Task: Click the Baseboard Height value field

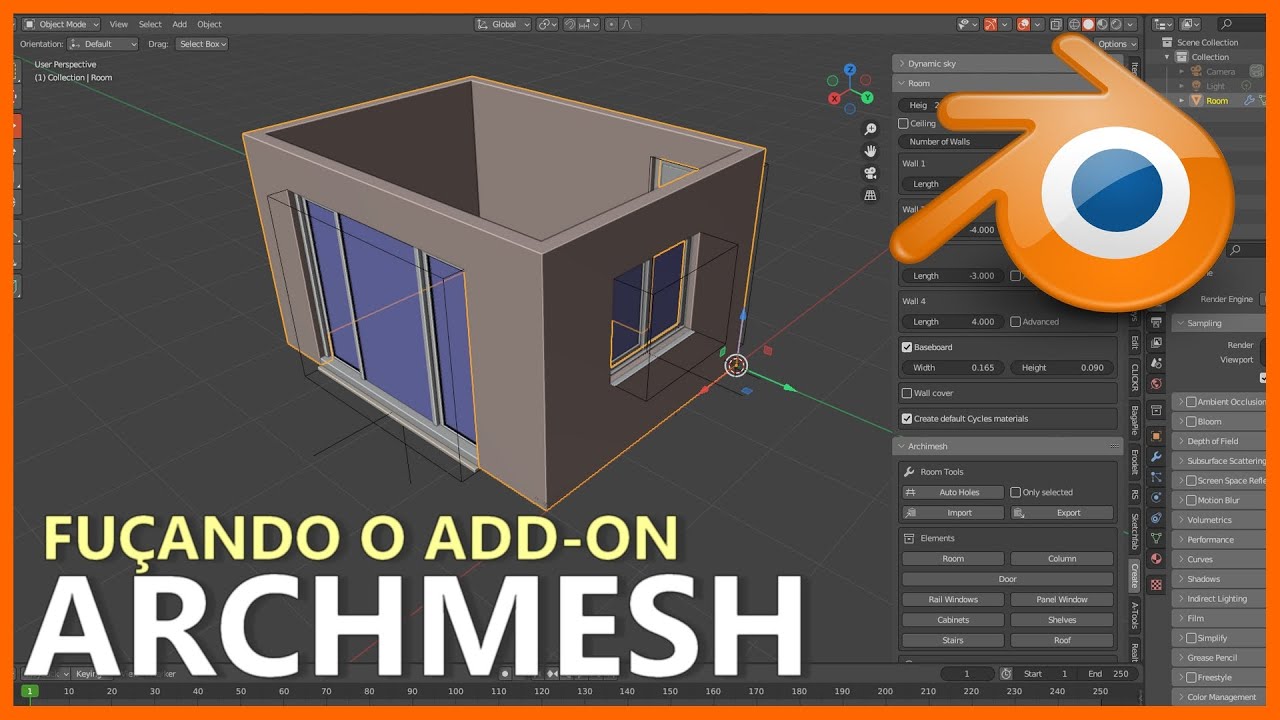Action: coord(1062,368)
